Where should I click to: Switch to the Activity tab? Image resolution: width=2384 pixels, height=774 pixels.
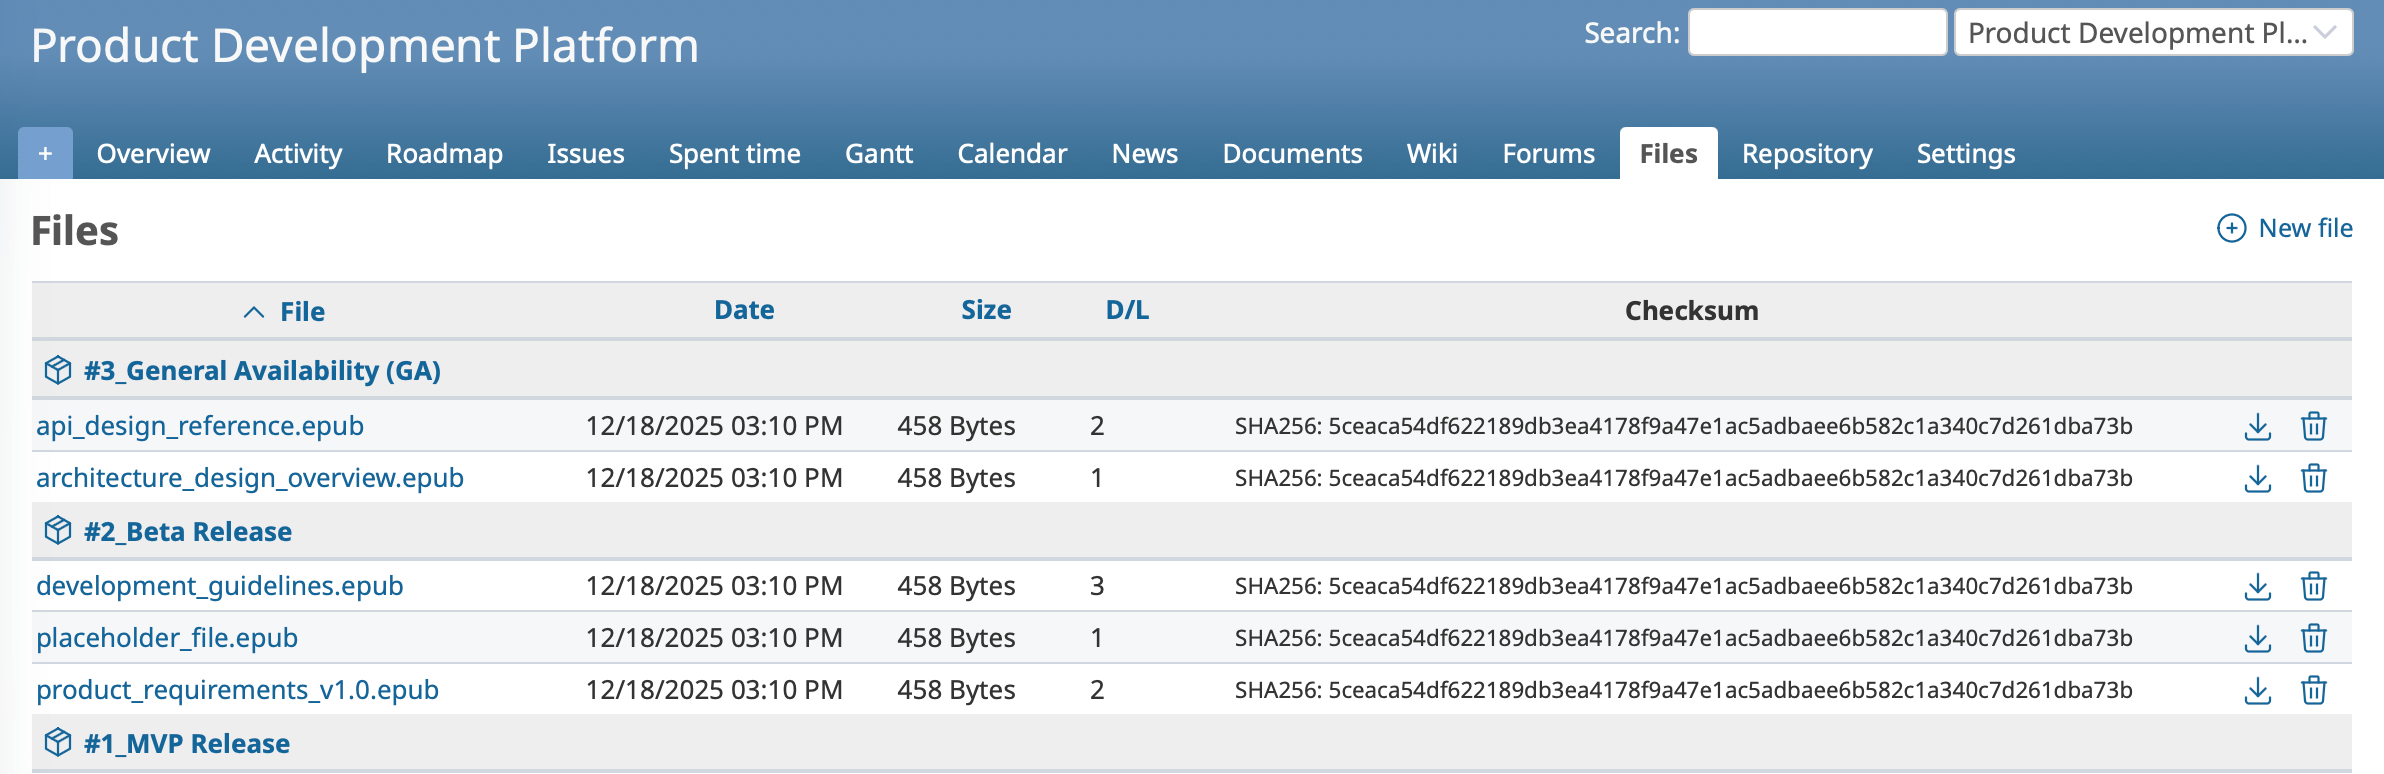tap(298, 153)
